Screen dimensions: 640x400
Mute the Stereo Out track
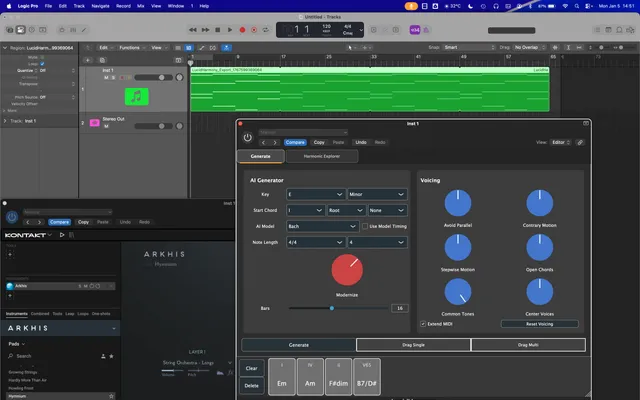[x=106, y=126]
